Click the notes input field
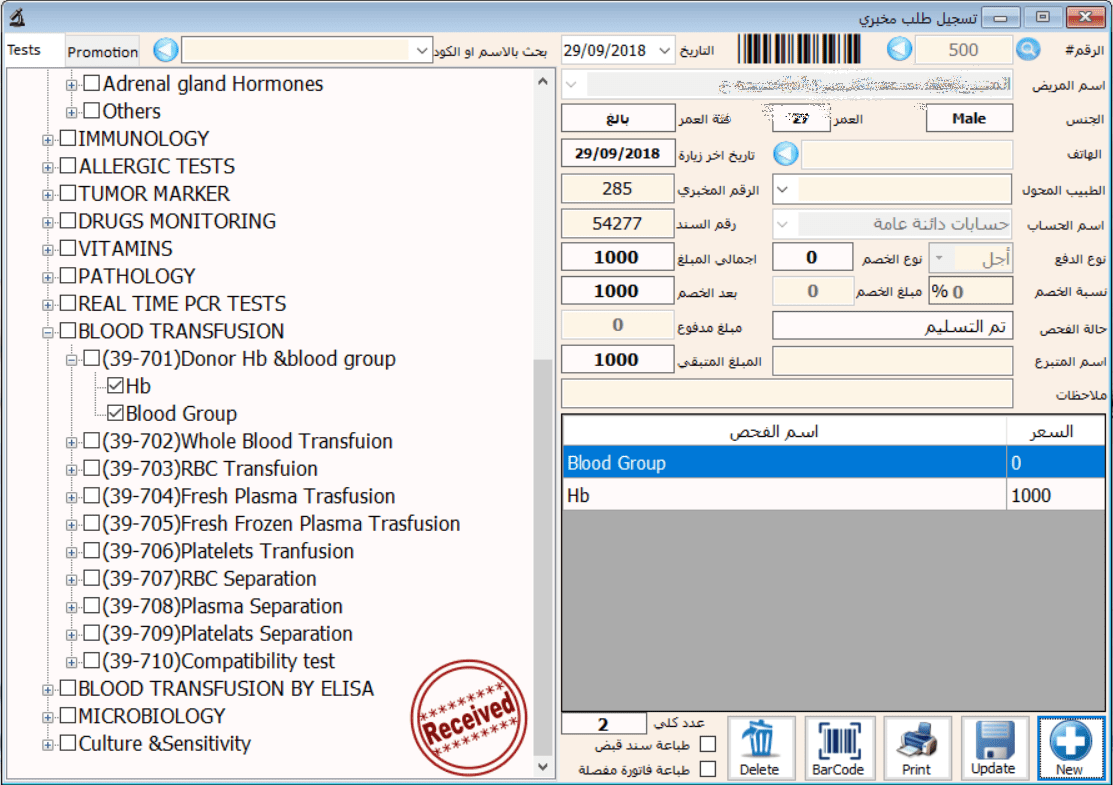 [x=786, y=393]
